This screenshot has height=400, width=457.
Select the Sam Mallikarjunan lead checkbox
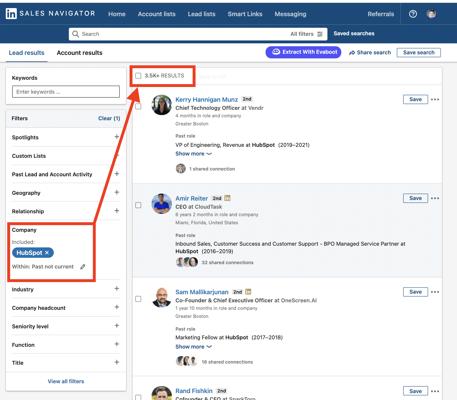point(138,299)
